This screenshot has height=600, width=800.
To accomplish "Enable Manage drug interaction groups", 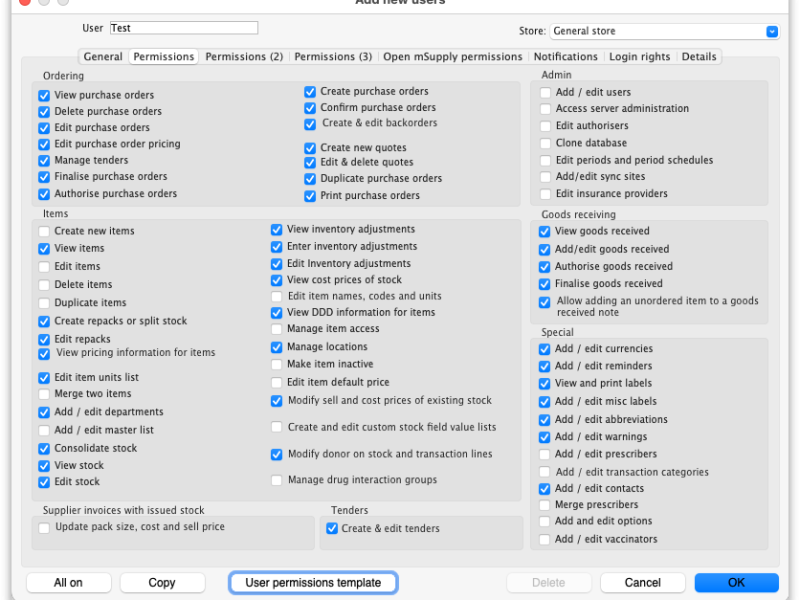I will click(x=277, y=480).
